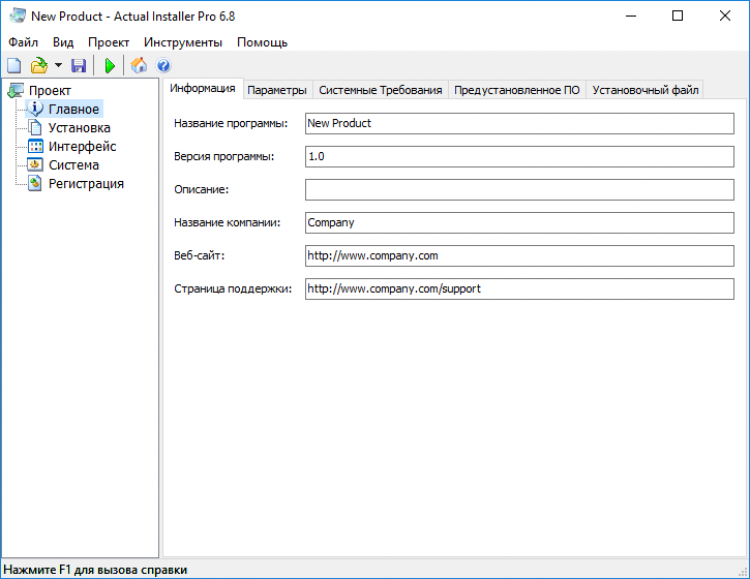750x579 pixels.
Task: Click the 'Описание:' label
Action: coord(201,189)
